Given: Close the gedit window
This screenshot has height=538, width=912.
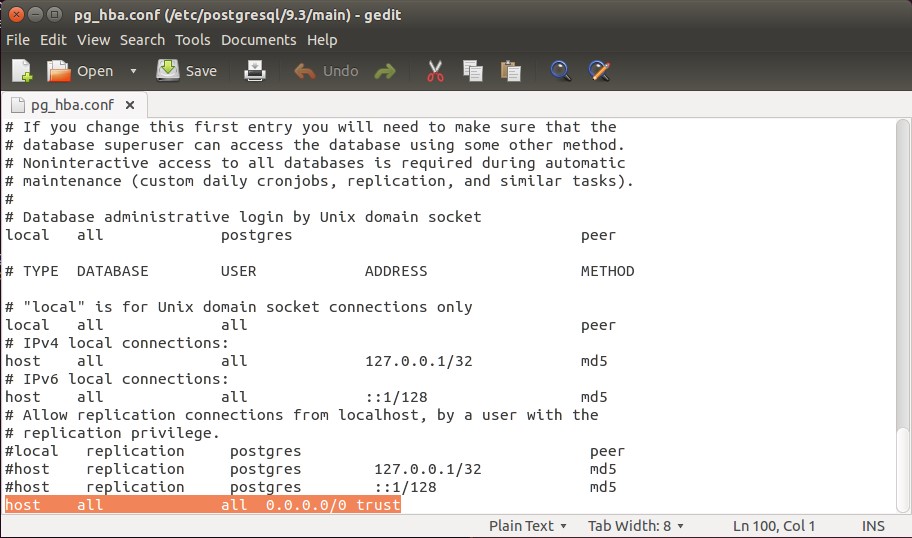Looking at the screenshot, I should (16, 15).
